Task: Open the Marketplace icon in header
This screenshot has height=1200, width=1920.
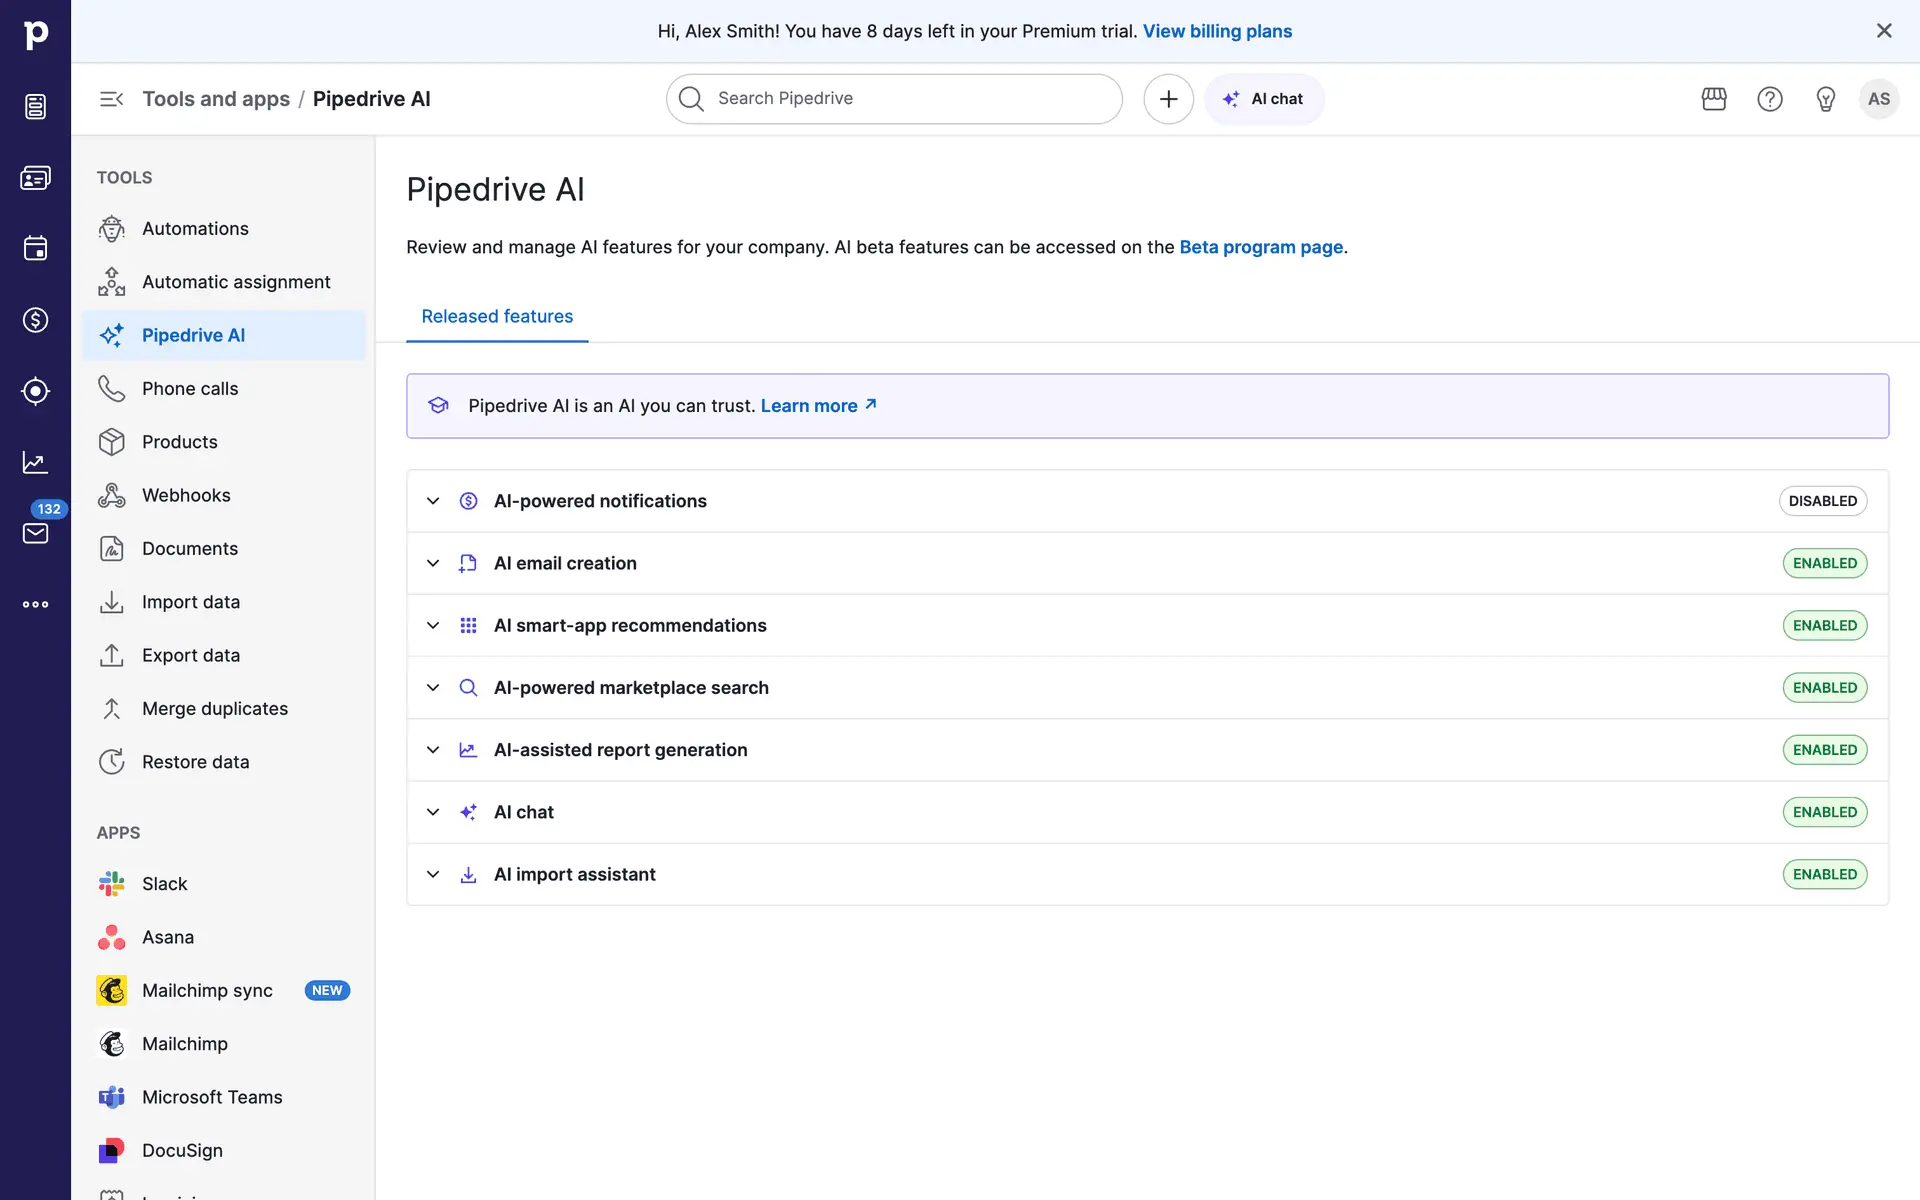Action: pyautogui.click(x=1714, y=99)
